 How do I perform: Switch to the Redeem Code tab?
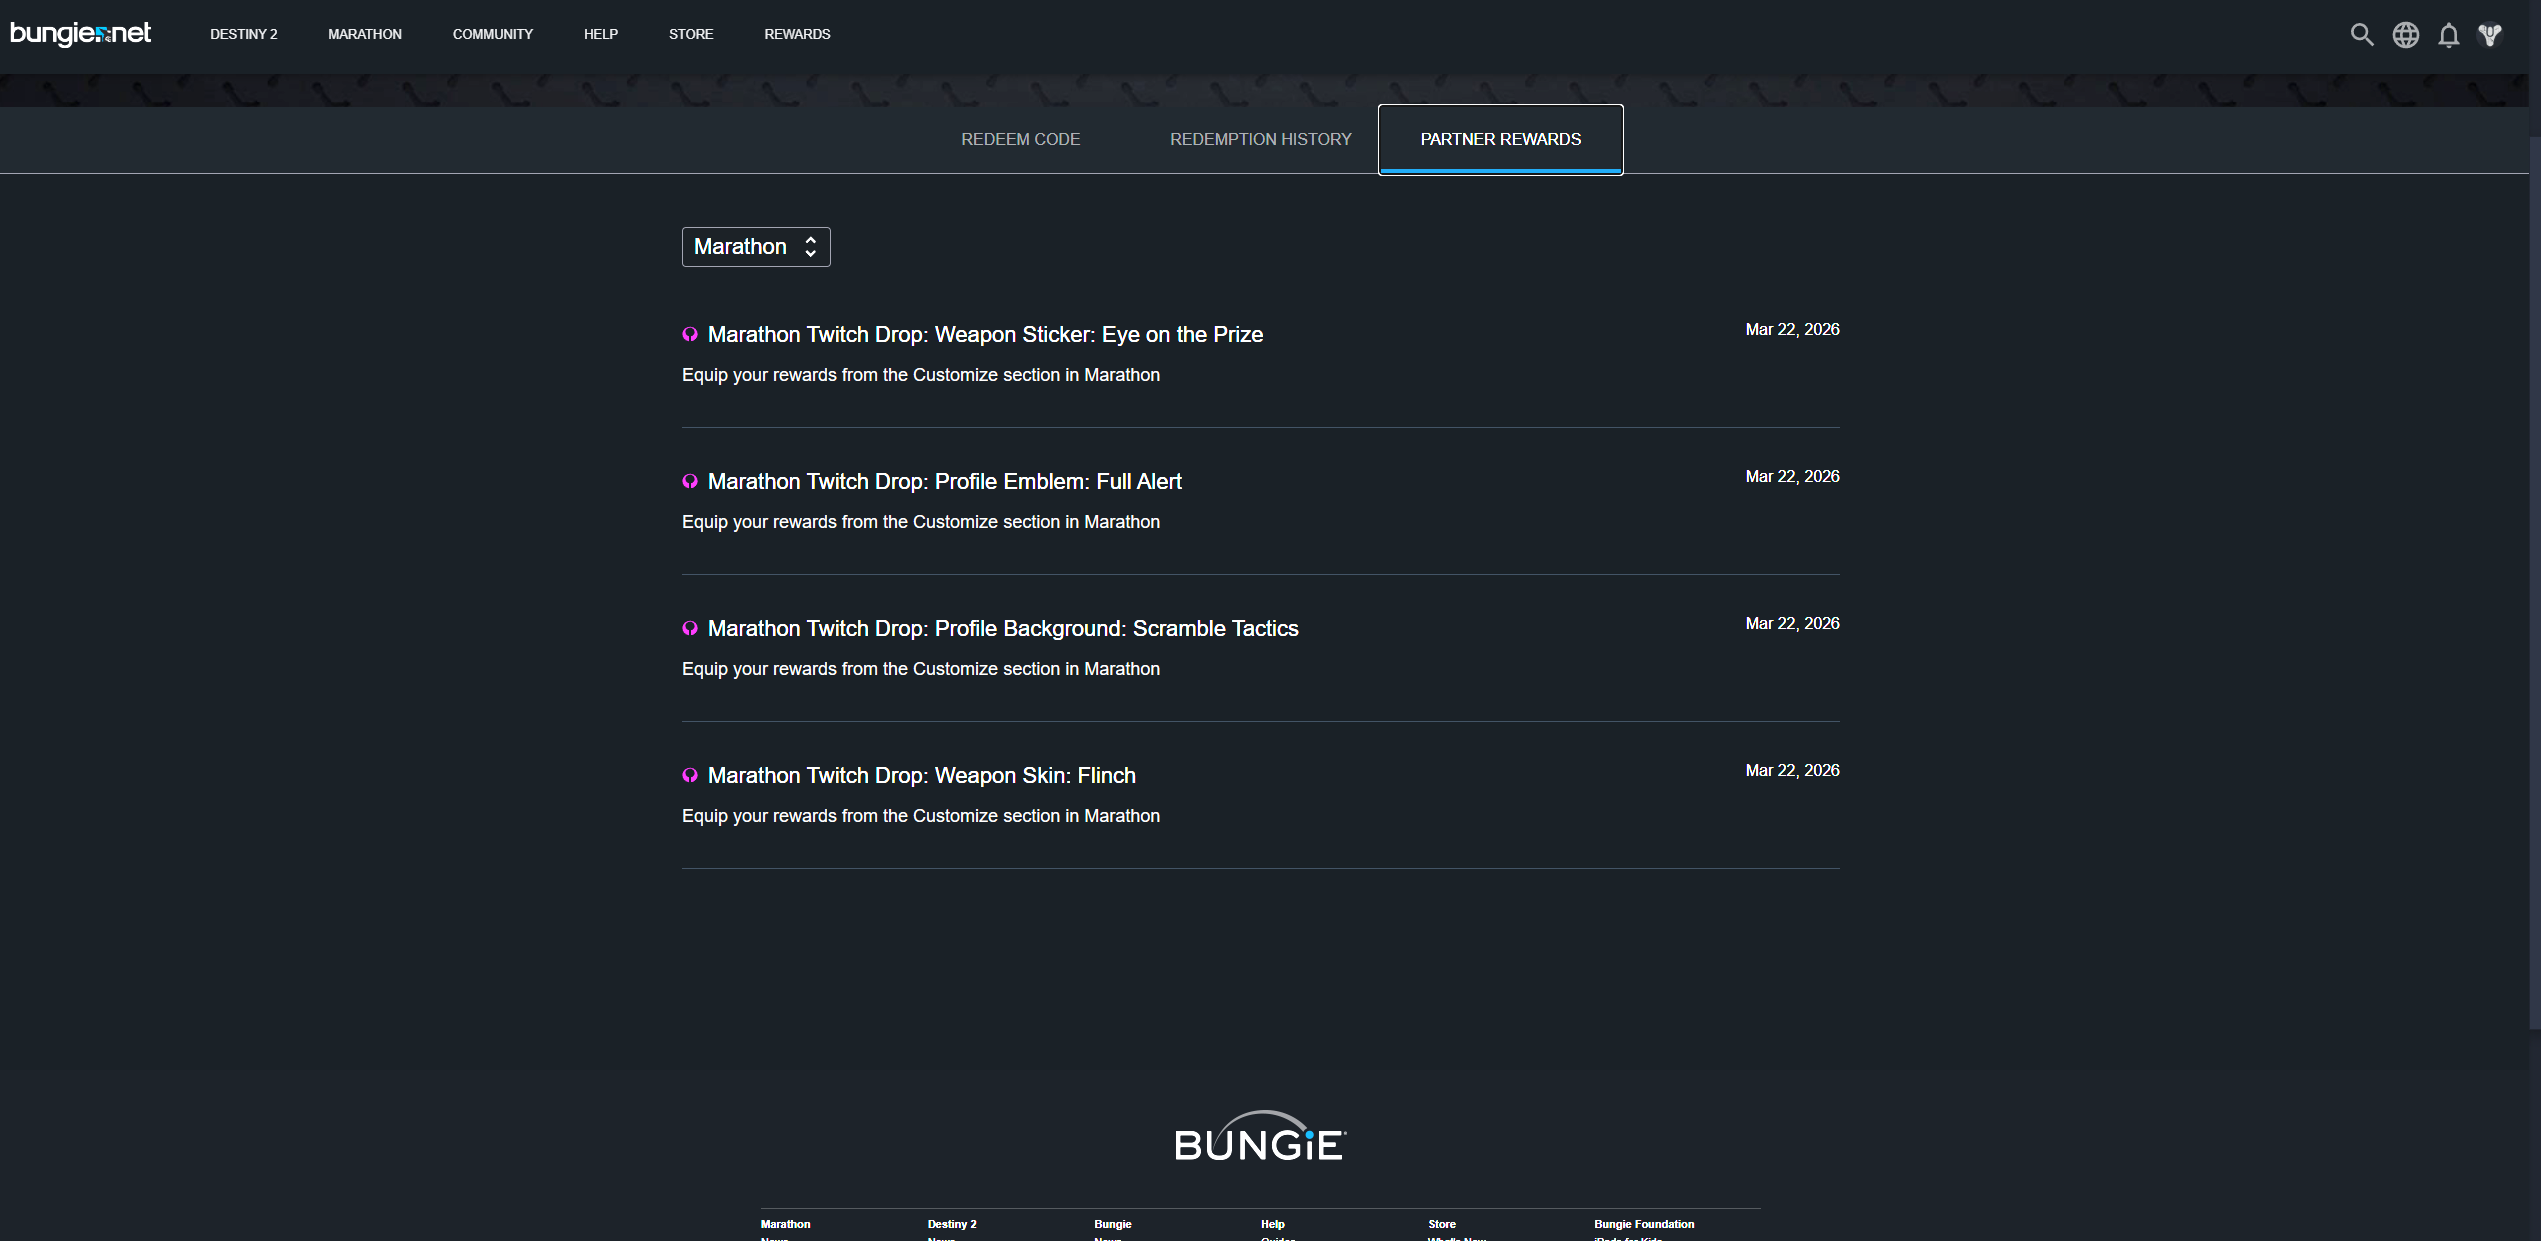(x=1020, y=139)
